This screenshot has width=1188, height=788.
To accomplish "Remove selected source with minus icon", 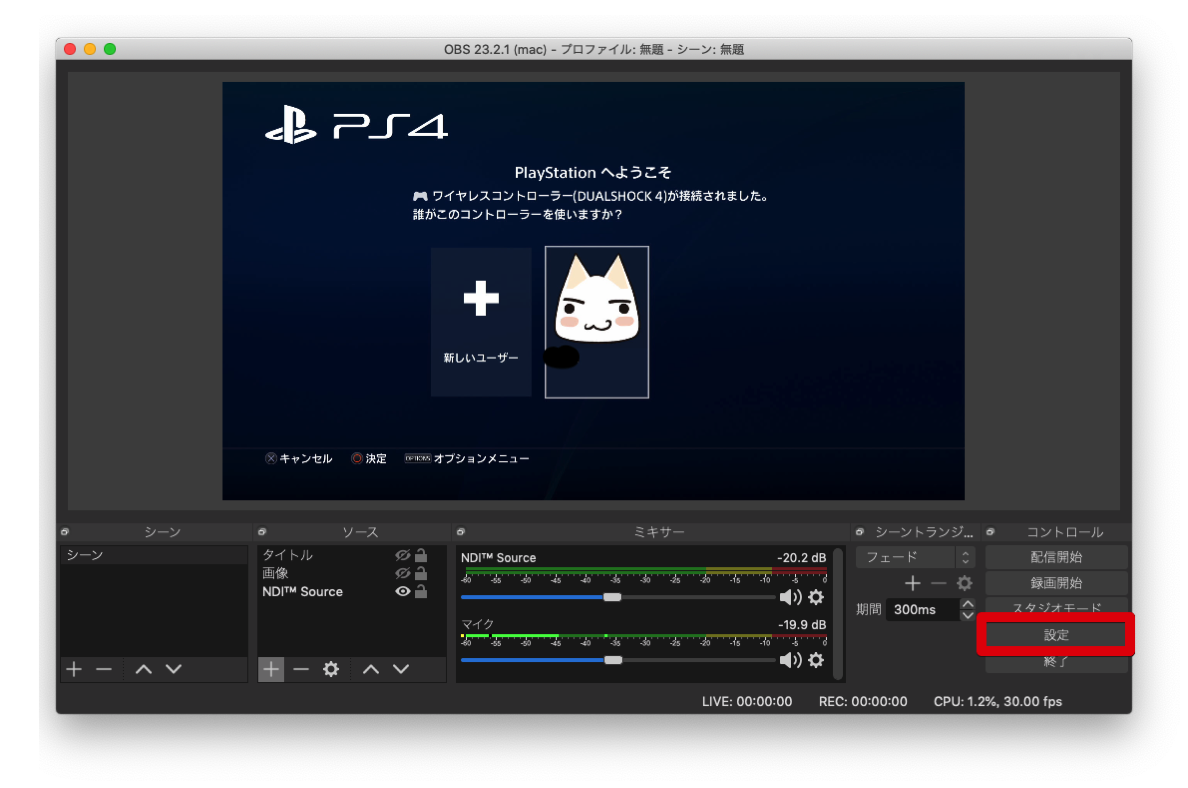I will [301, 669].
